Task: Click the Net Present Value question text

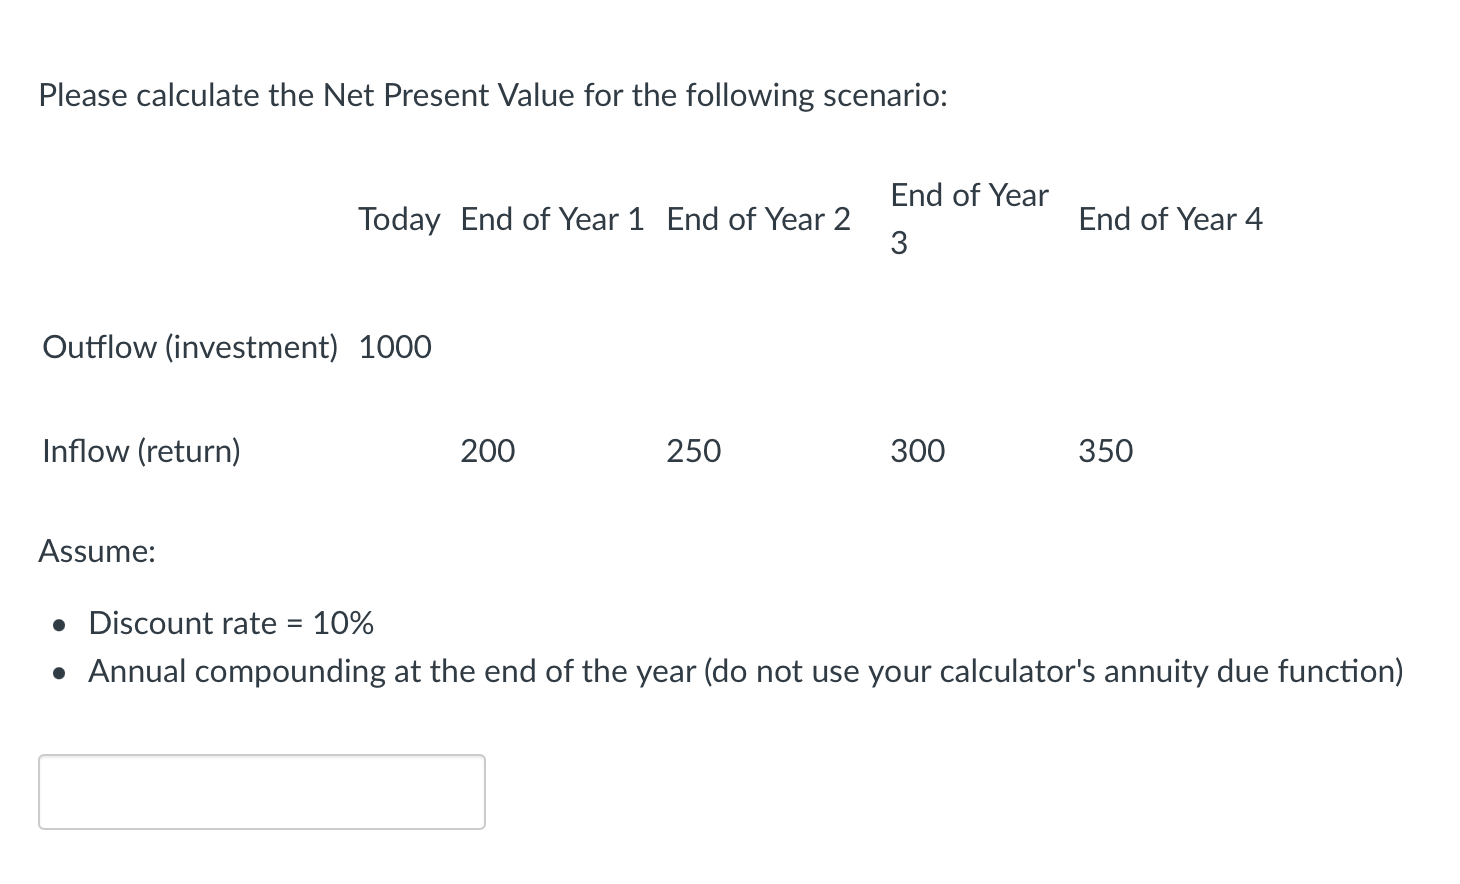Action: tap(493, 95)
